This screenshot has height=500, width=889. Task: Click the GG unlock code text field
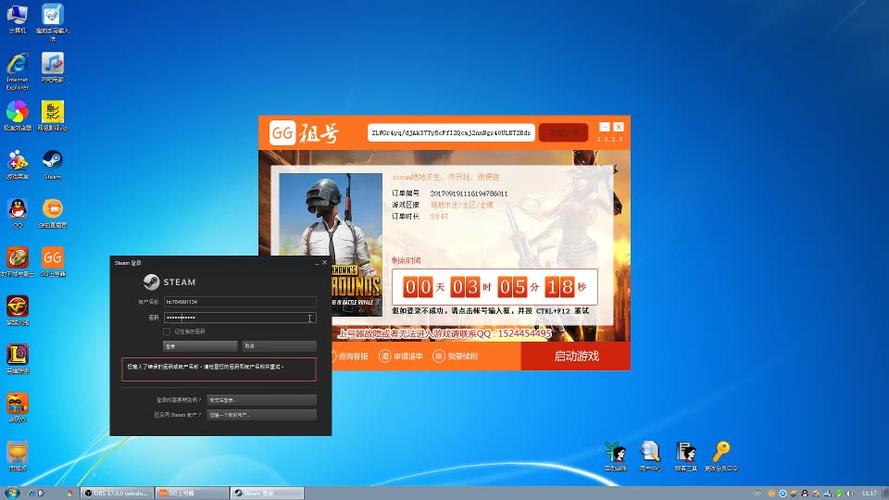point(451,133)
